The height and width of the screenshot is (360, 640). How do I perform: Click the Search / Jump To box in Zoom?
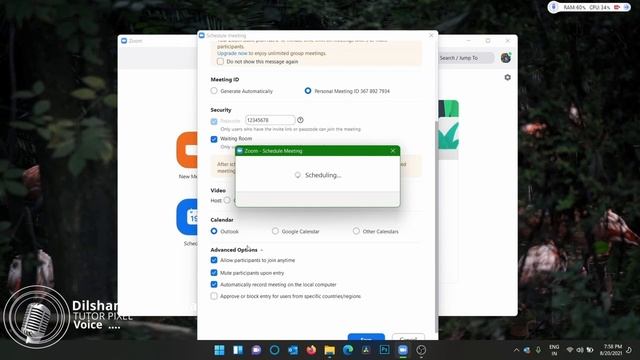click(x=465, y=58)
